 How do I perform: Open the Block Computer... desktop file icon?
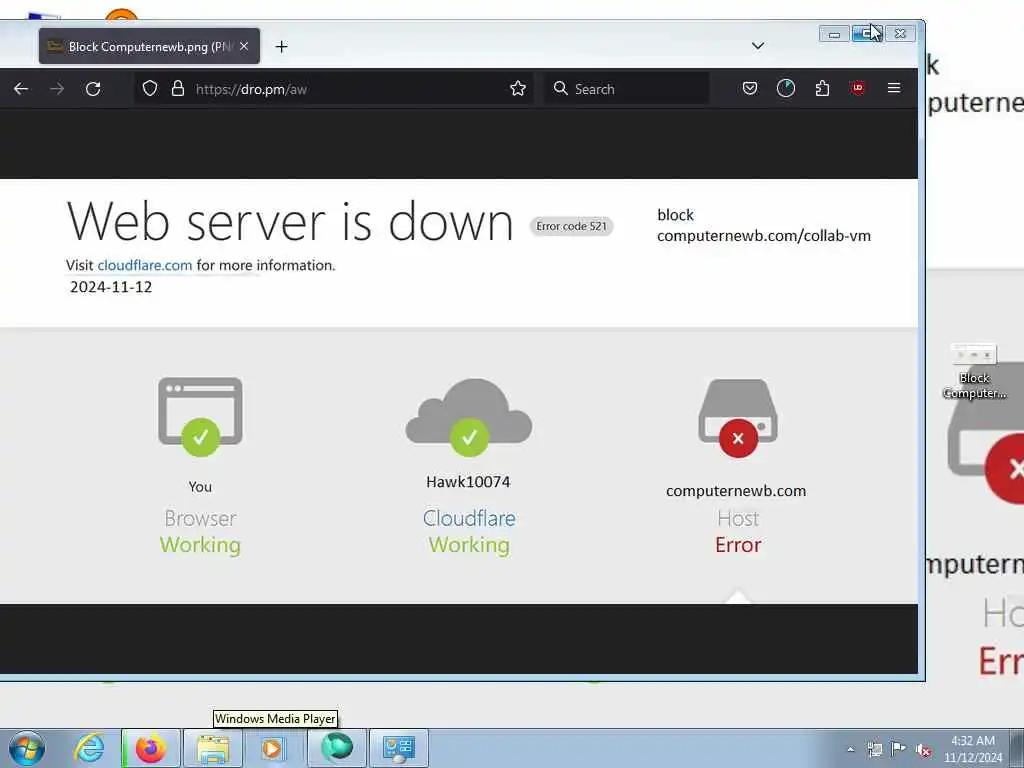[974, 371]
